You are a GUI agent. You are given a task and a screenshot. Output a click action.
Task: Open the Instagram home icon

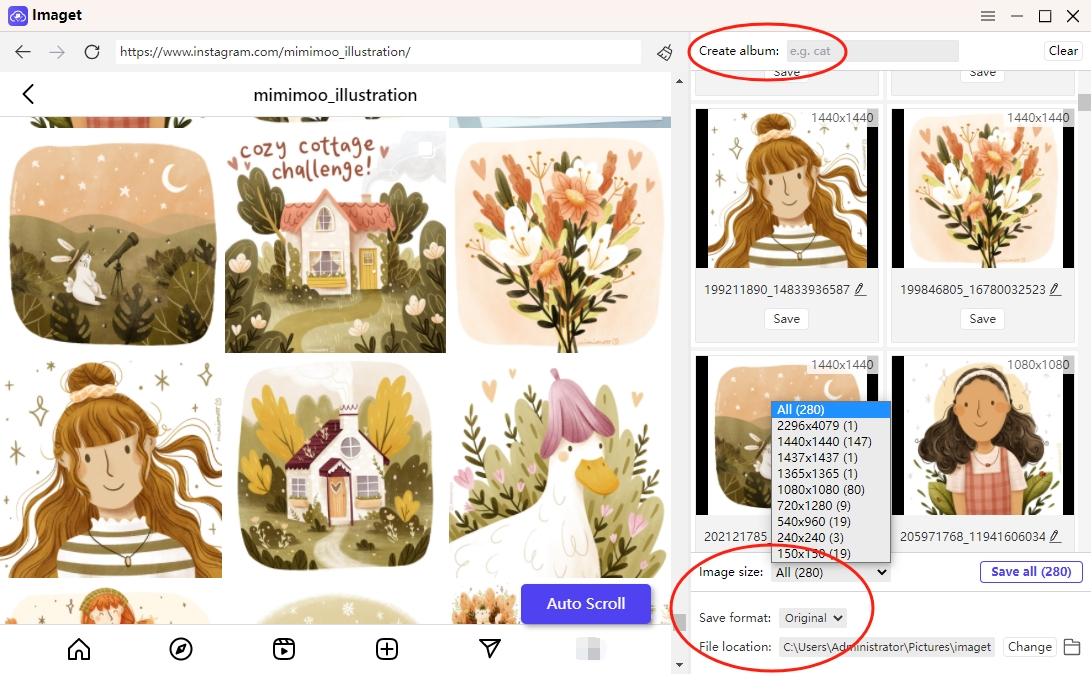79,649
